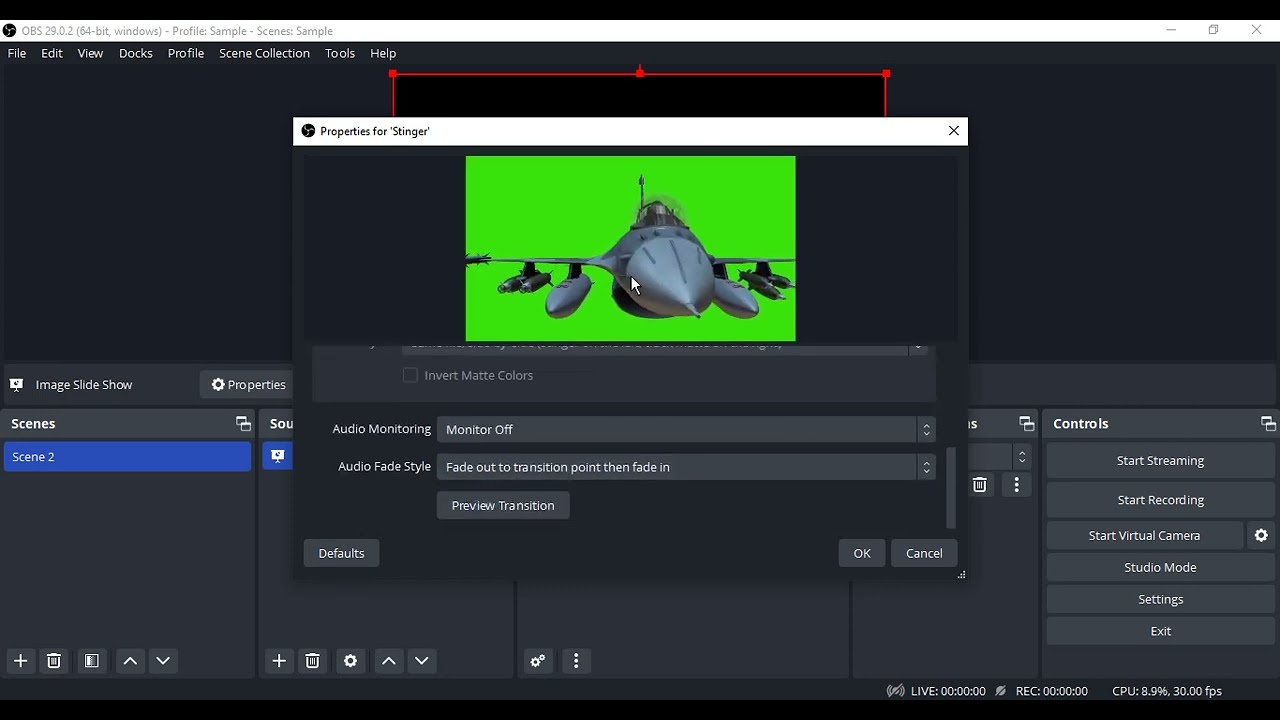Click the jet green-screen preview thumbnail
The image size is (1280, 720).
(631, 249)
